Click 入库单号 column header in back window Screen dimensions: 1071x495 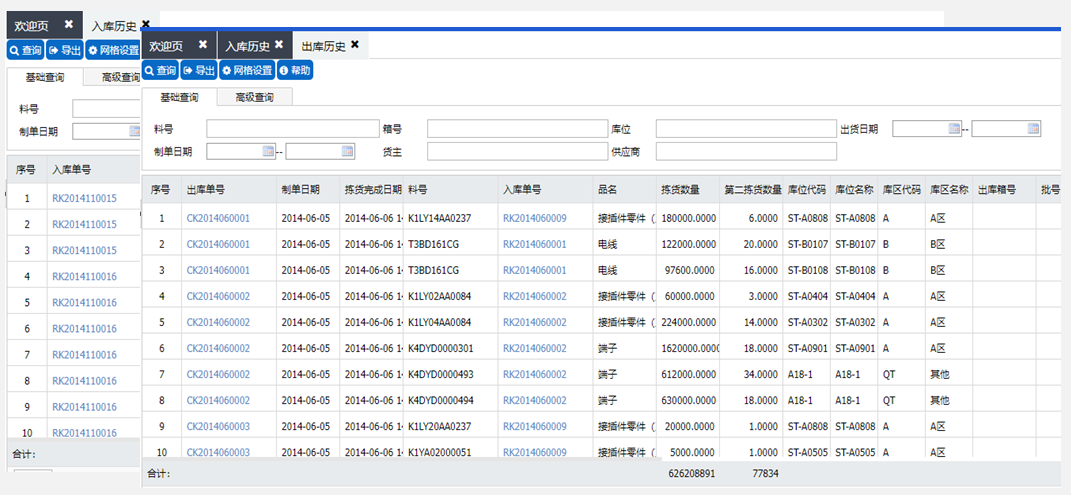[92, 170]
